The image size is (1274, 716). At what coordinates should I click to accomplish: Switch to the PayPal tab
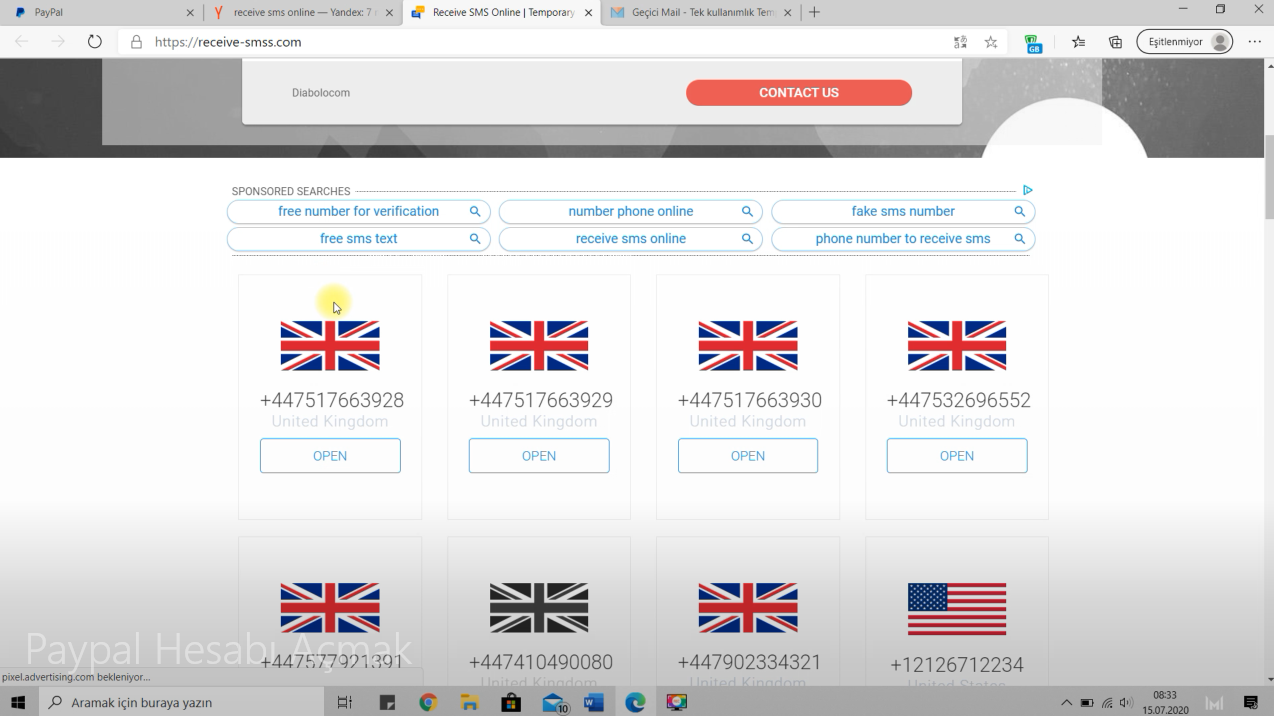(x=101, y=13)
